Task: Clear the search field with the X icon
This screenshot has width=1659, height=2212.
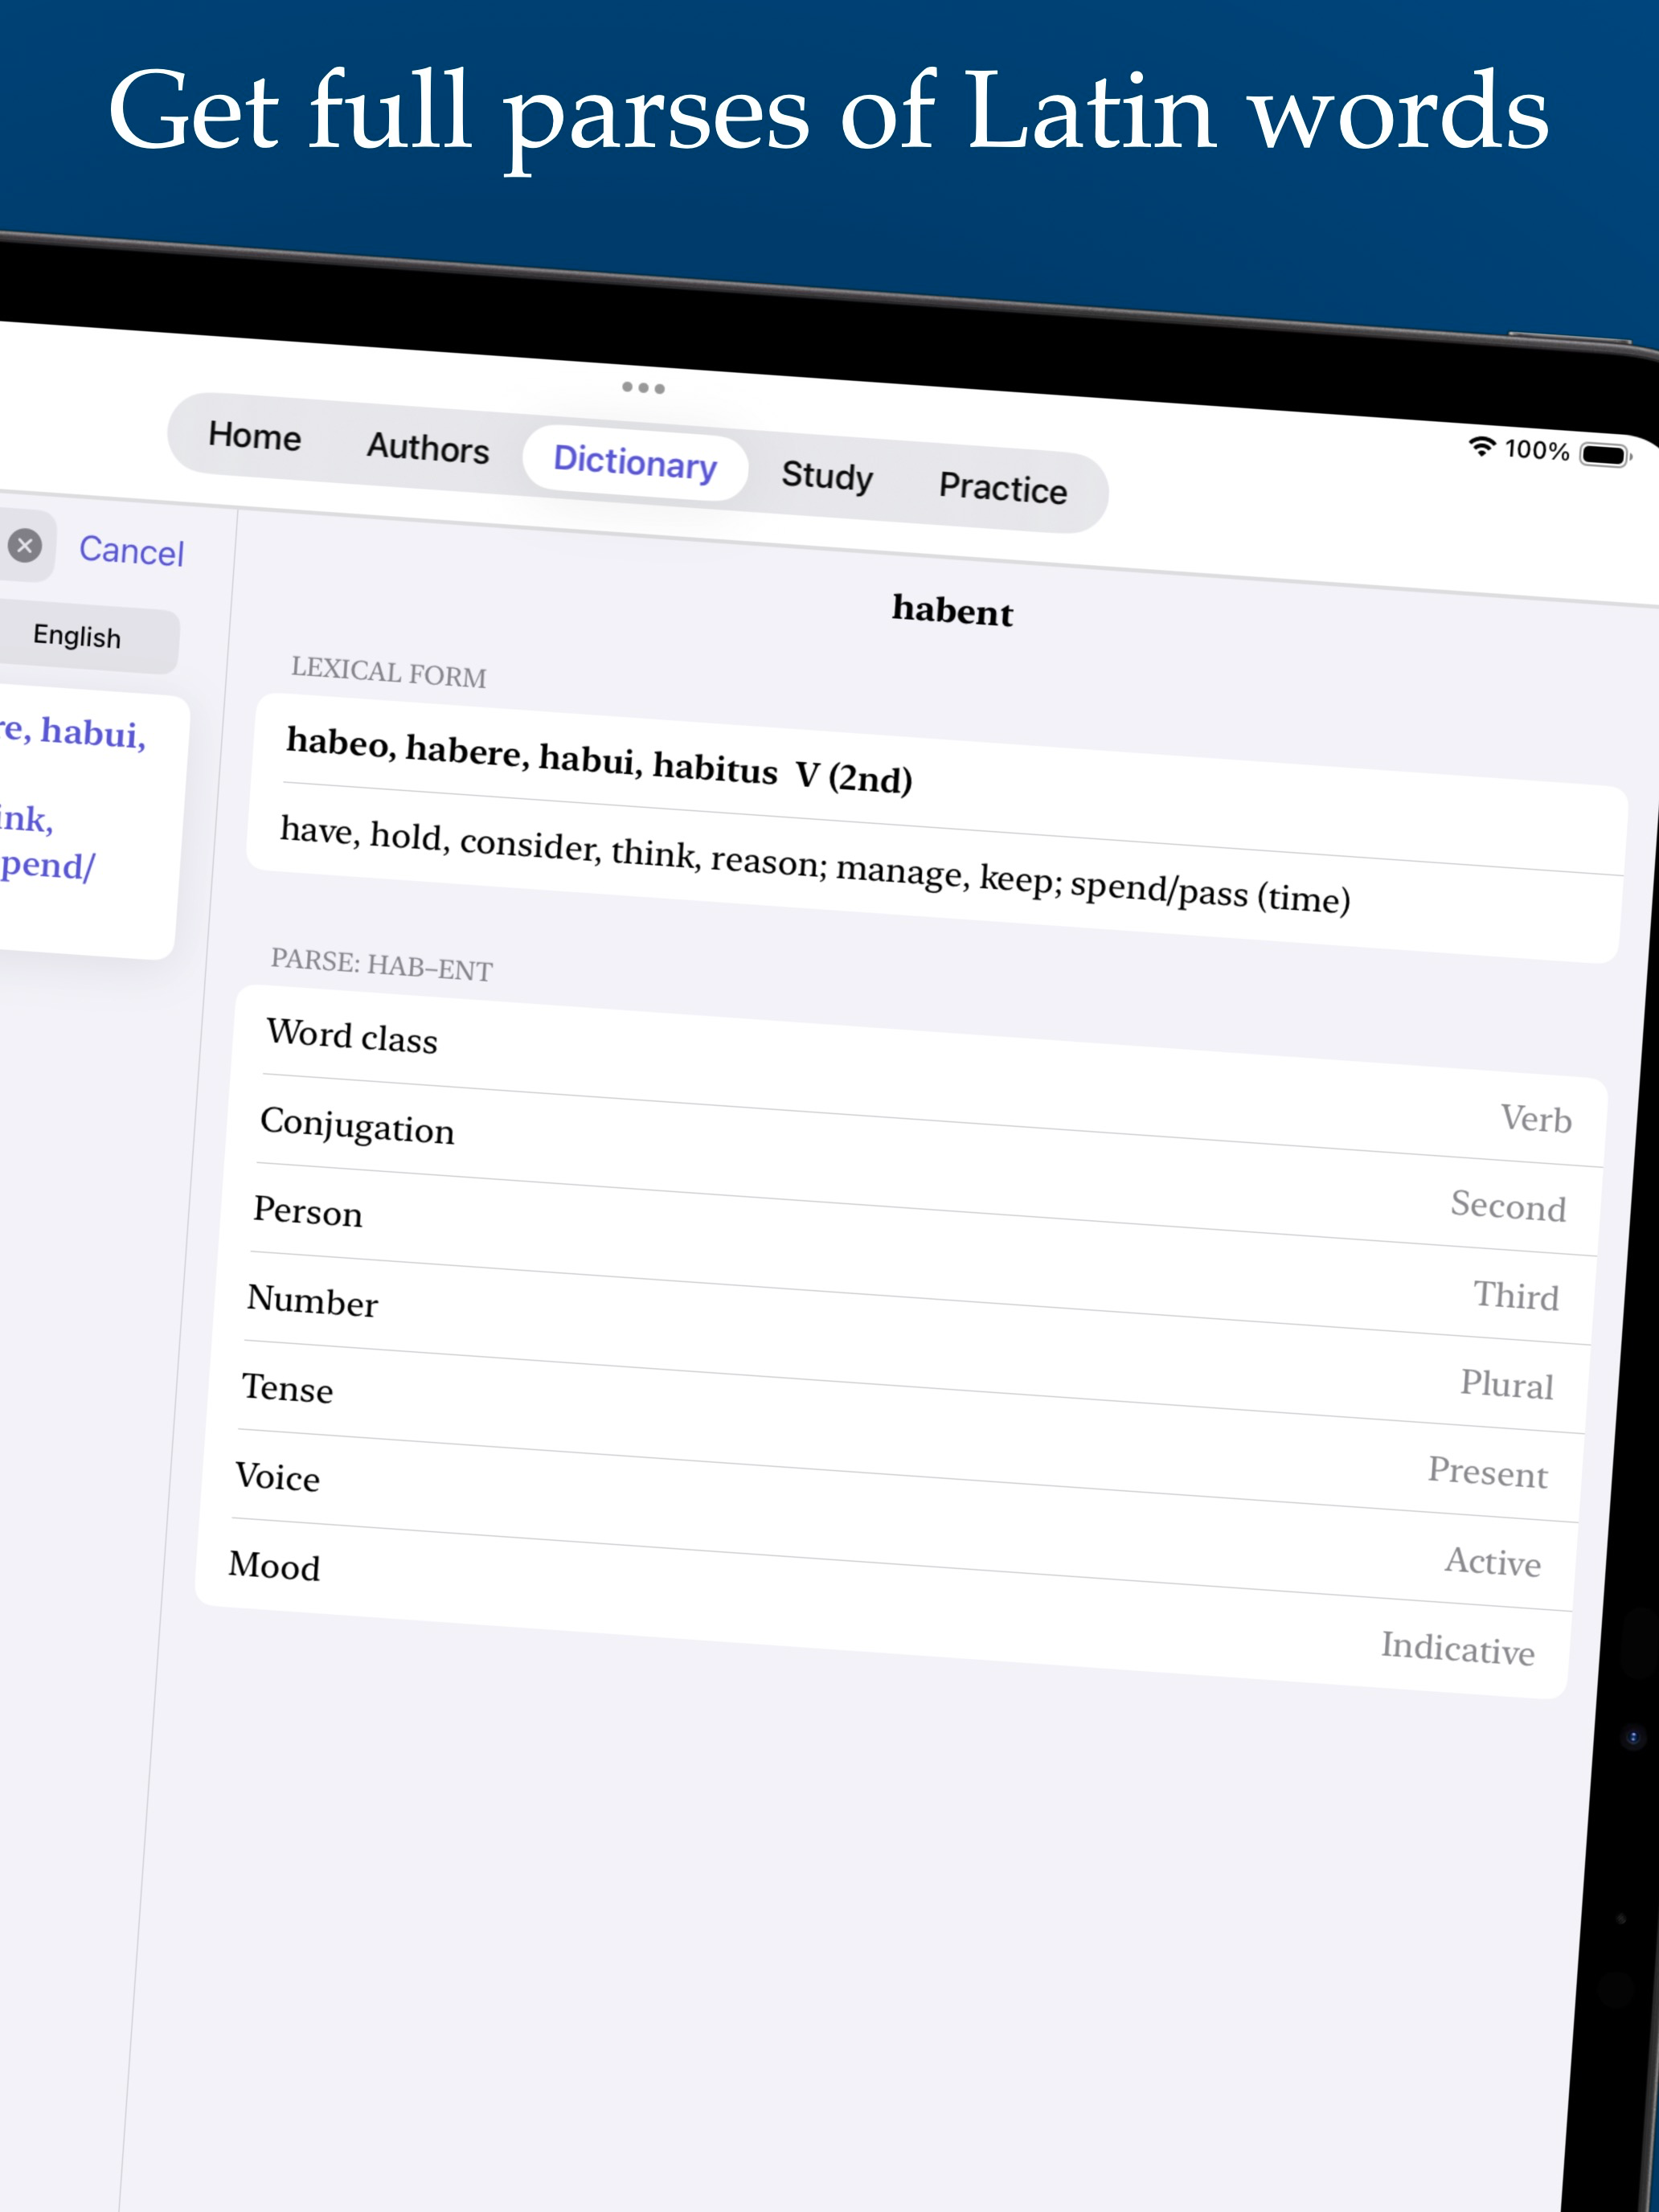Action: (x=25, y=545)
